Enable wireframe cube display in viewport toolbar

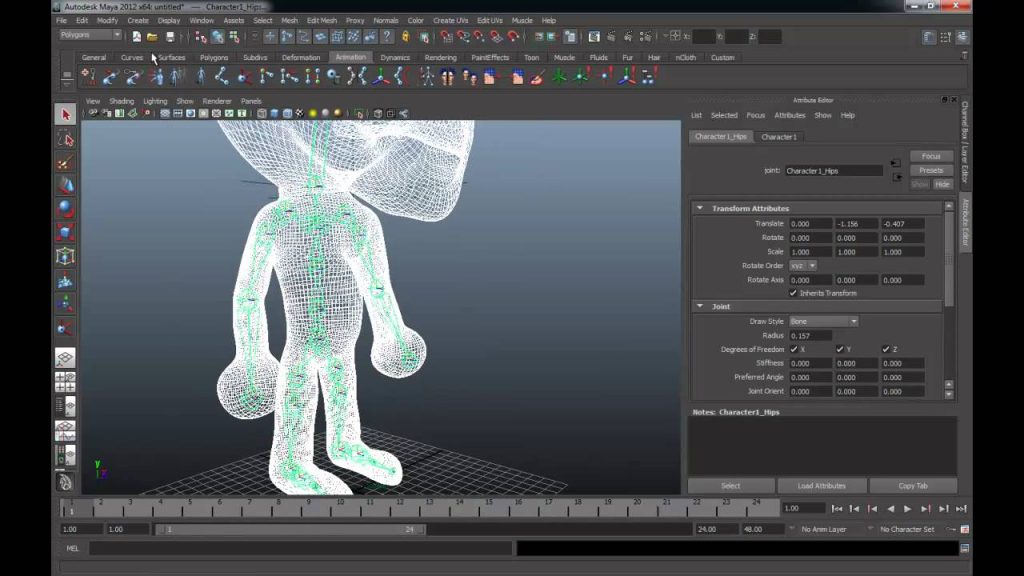pyautogui.click(x=261, y=114)
